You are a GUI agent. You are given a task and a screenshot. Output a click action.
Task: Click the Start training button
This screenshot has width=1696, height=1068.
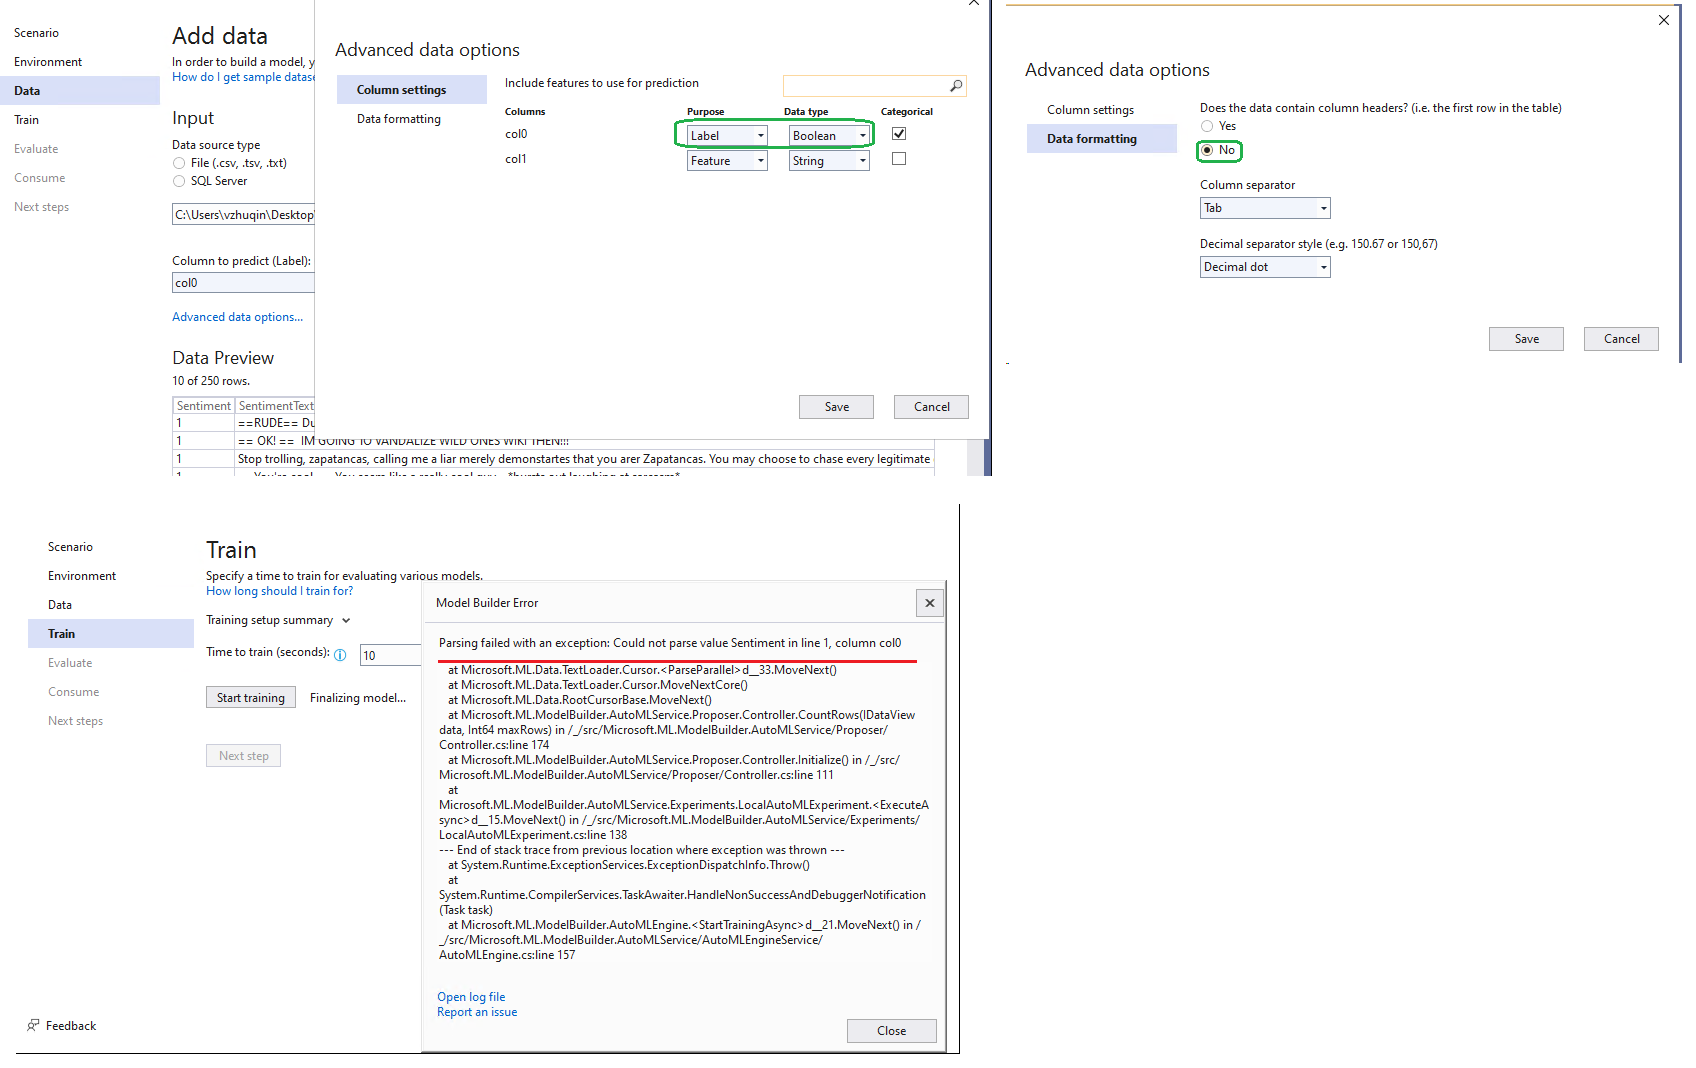(251, 697)
